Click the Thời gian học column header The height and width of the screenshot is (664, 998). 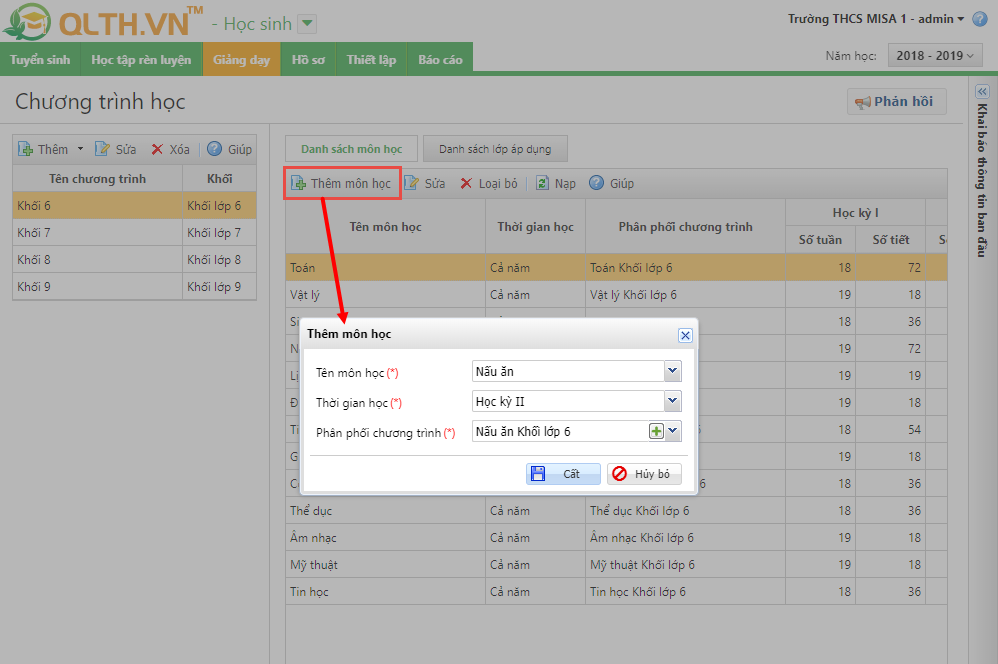coord(535,227)
